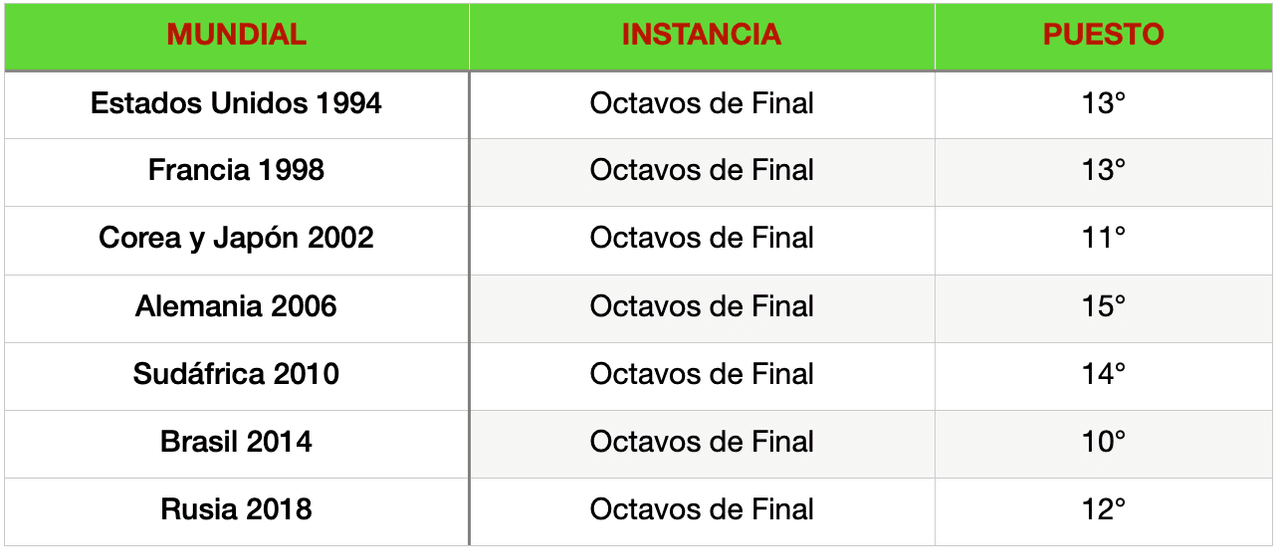This screenshot has width=1280, height=553.
Task: Select the Estados Unidos 1994 cell
Action: (x=236, y=103)
